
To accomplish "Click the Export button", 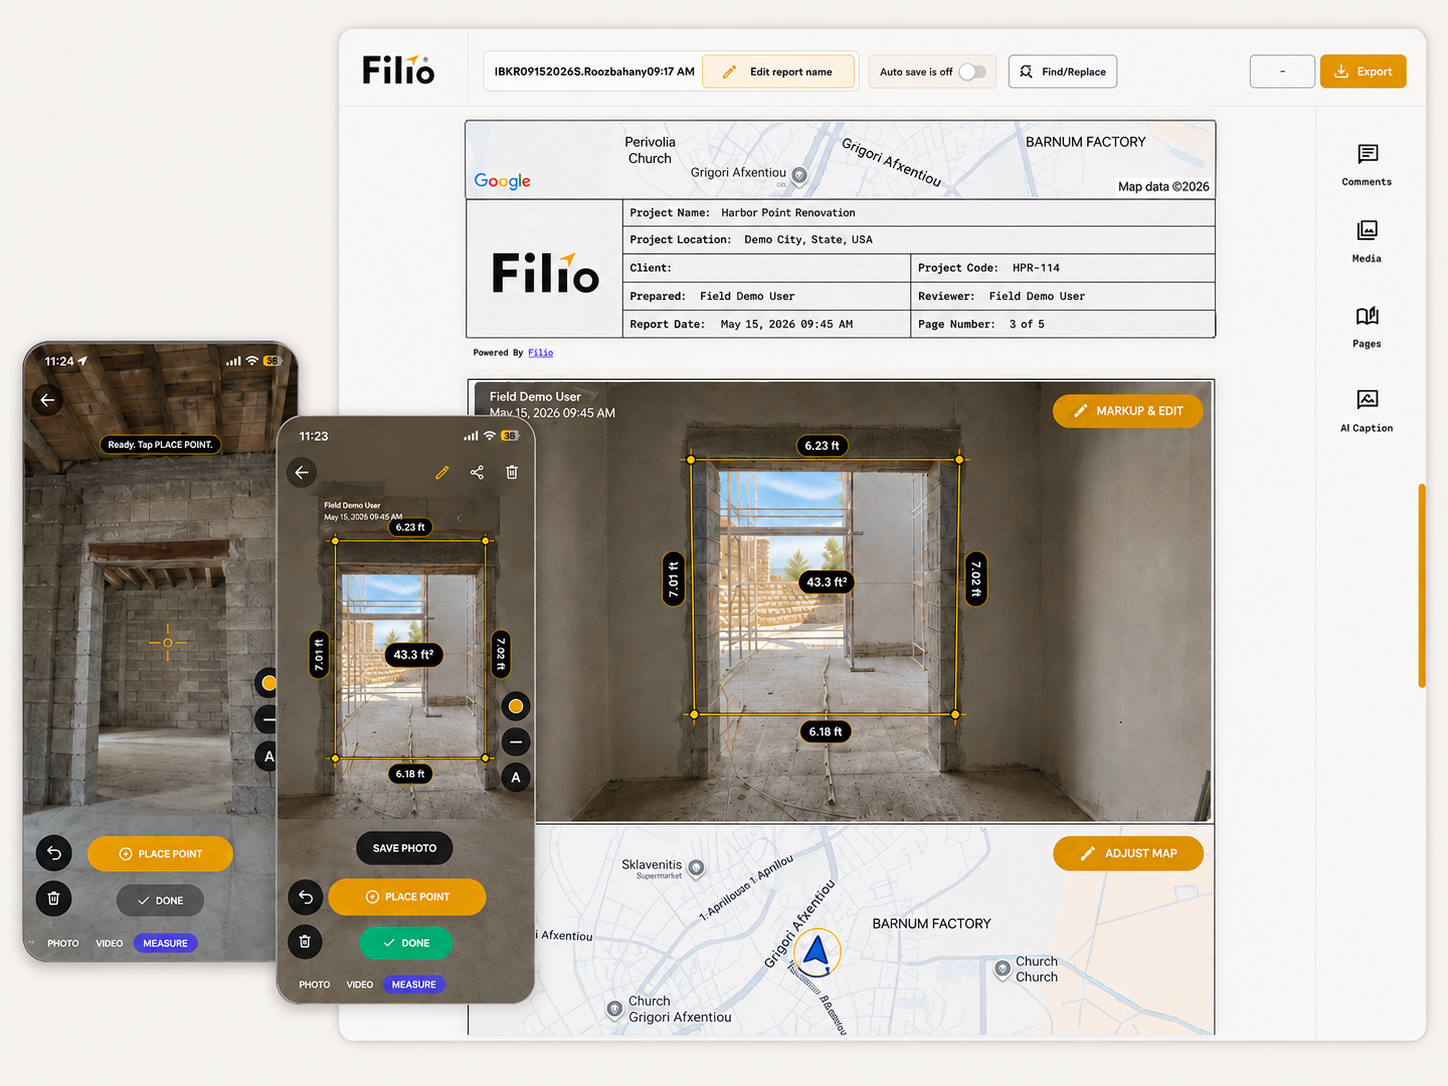I will [1363, 72].
